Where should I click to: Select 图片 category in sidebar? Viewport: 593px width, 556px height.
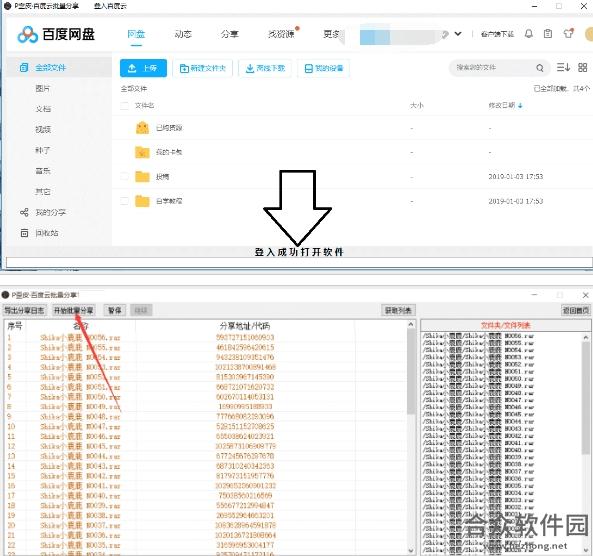point(43,89)
